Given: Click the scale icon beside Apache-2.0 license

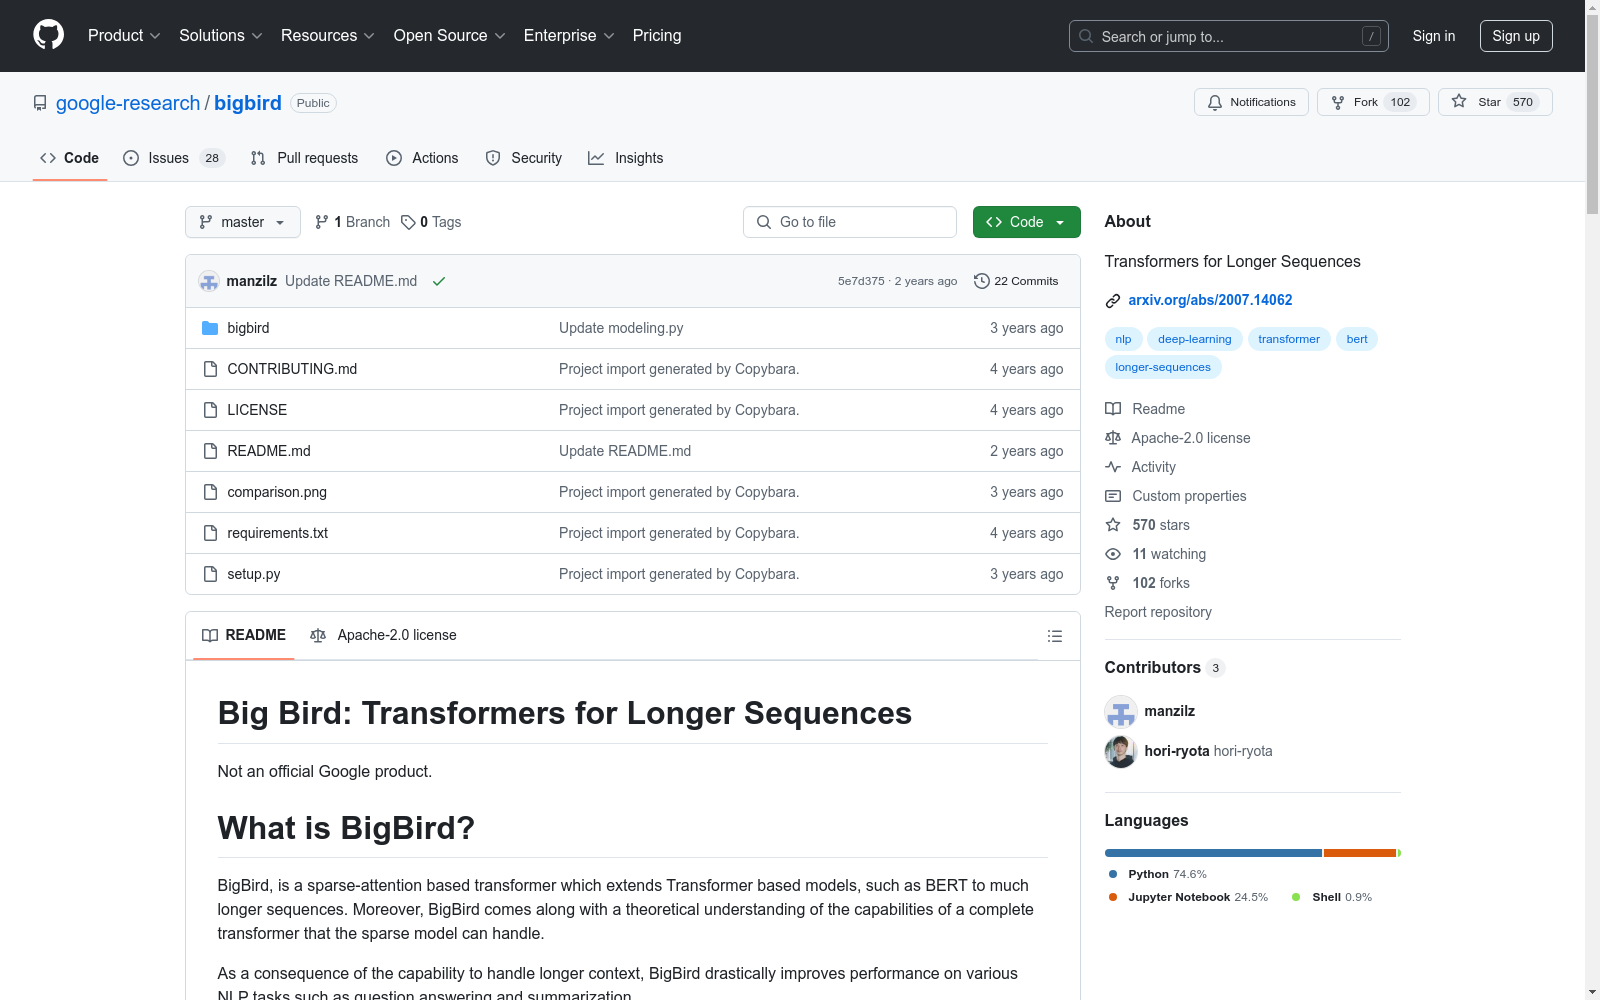Looking at the screenshot, I should 1113,438.
